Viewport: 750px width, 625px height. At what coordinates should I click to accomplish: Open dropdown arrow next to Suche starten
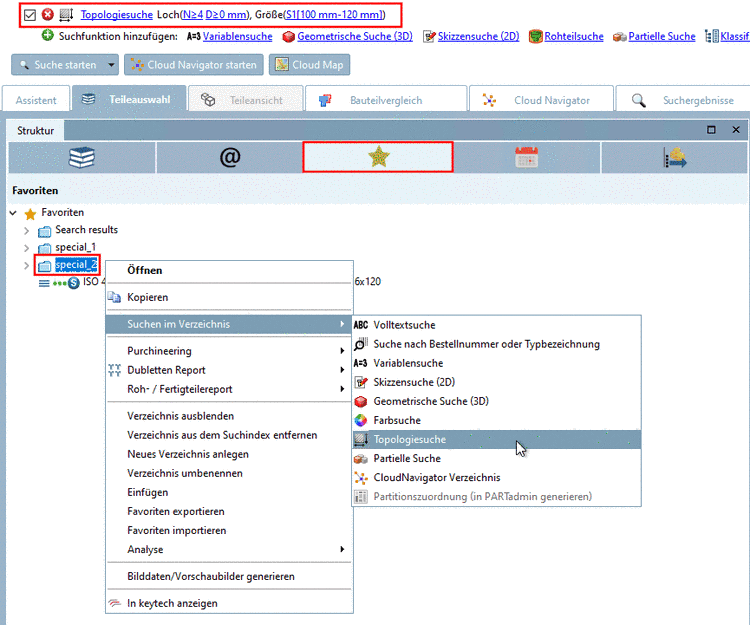click(111, 65)
